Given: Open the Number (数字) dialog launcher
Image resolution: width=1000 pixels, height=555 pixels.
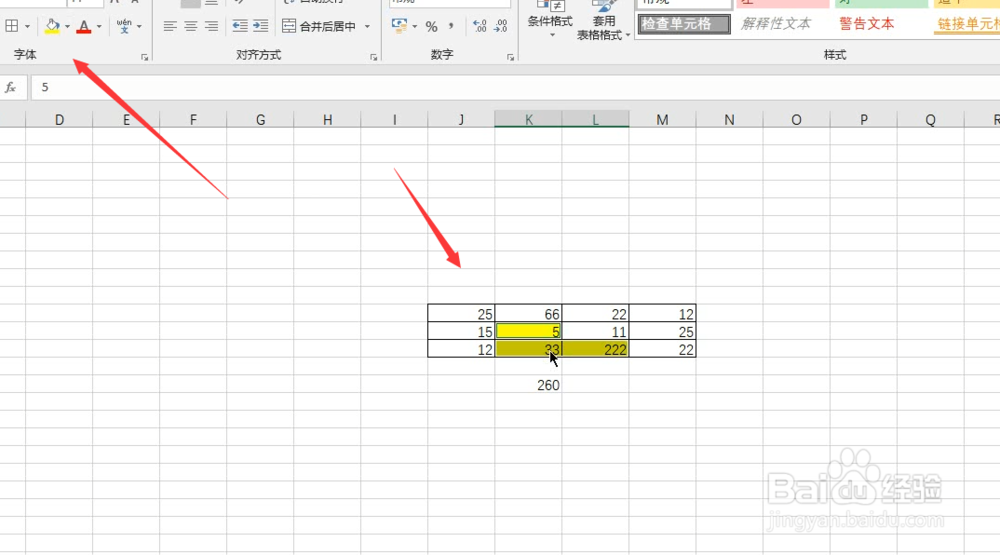Looking at the screenshot, I should pos(511,57).
